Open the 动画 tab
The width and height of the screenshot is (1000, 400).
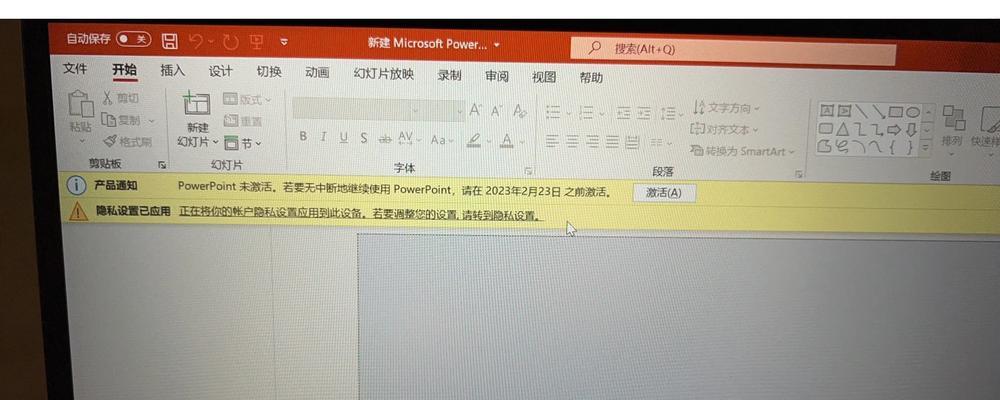[x=317, y=73]
